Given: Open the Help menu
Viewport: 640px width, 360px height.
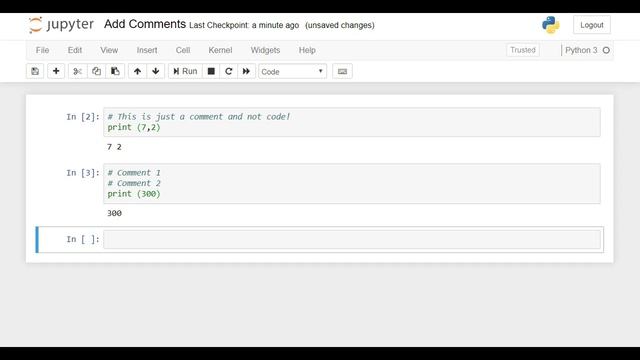Looking at the screenshot, I should (307, 50).
